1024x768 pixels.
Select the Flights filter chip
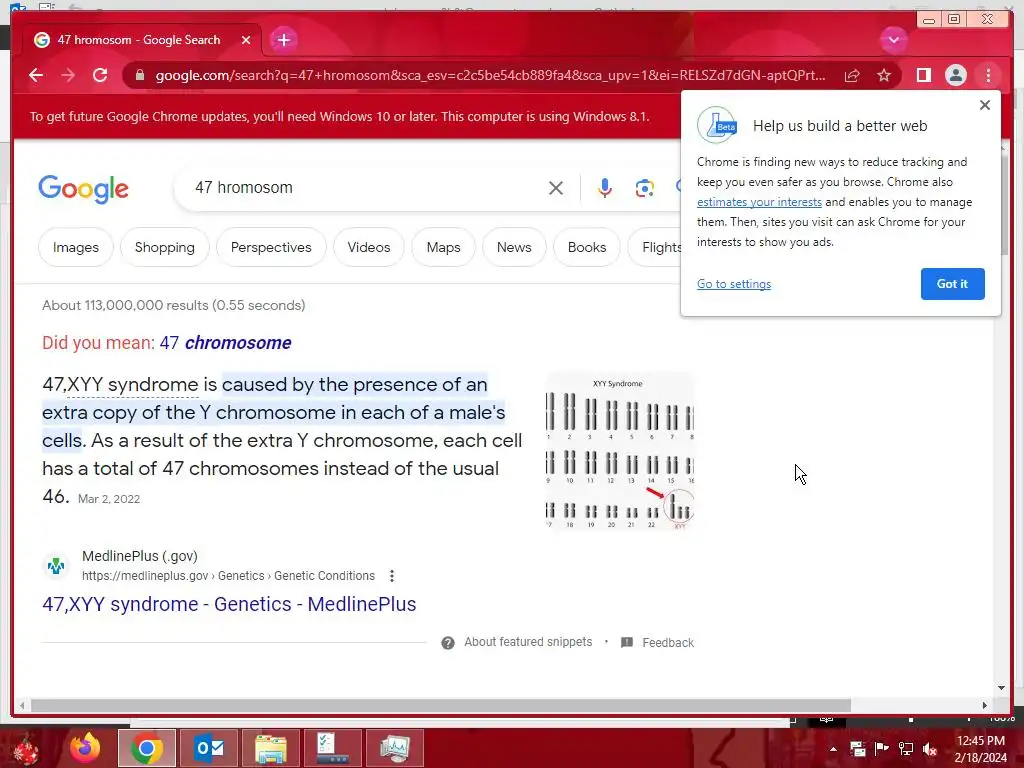656,248
